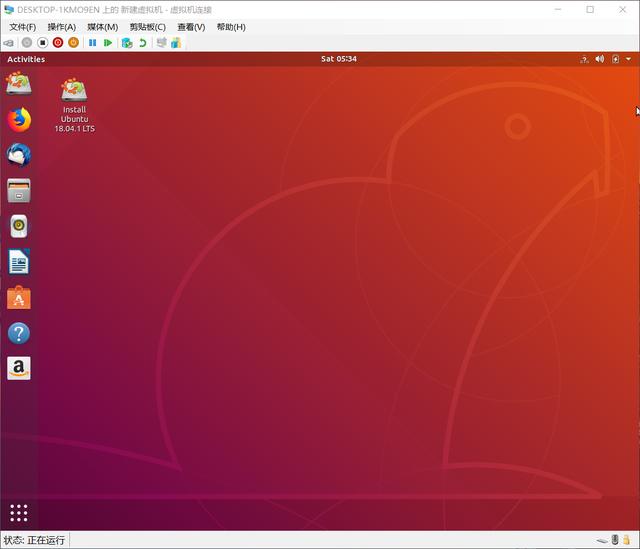The height and width of the screenshot is (549, 640).
Task: Open the 操作(A) menu
Action: (62, 27)
